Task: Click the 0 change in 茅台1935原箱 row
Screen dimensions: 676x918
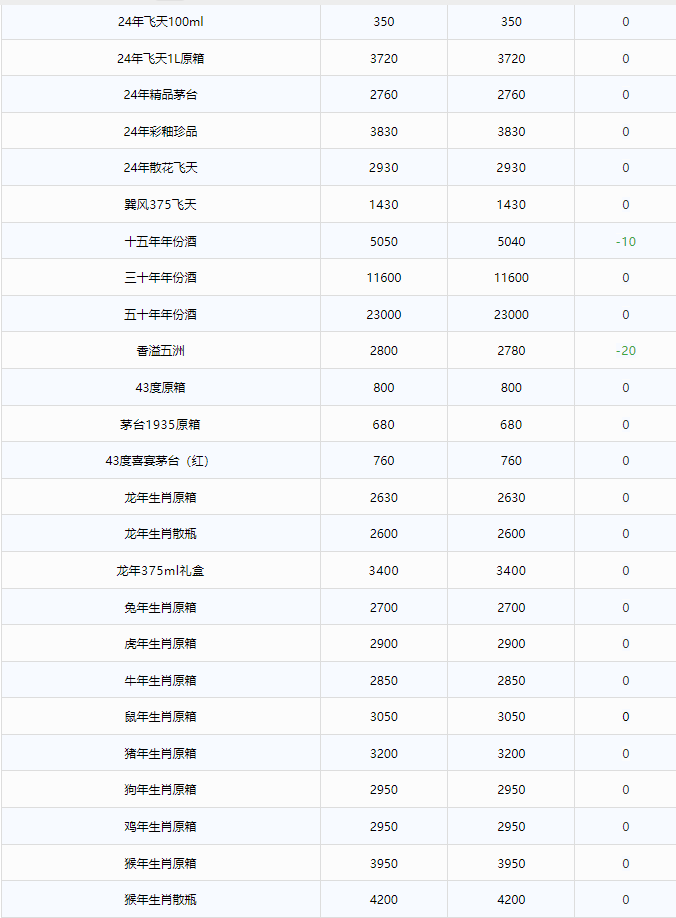Action: (626, 424)
